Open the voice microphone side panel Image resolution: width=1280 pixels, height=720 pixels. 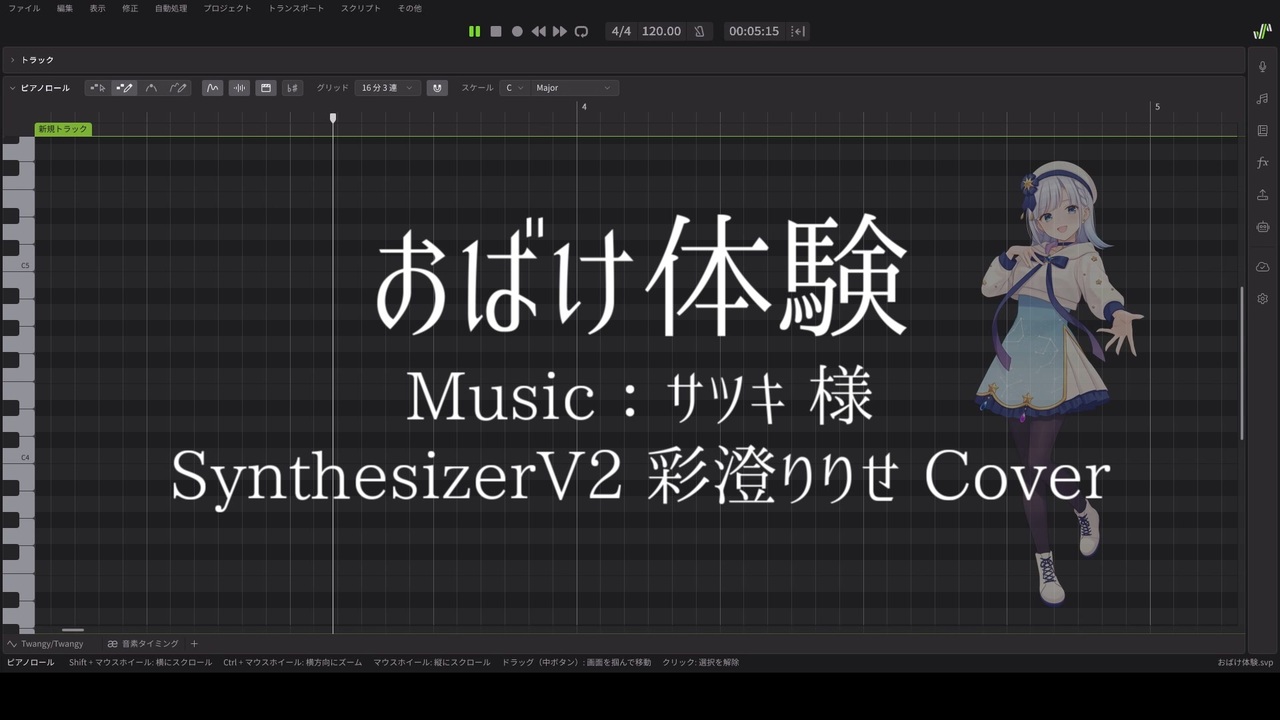1262,66
